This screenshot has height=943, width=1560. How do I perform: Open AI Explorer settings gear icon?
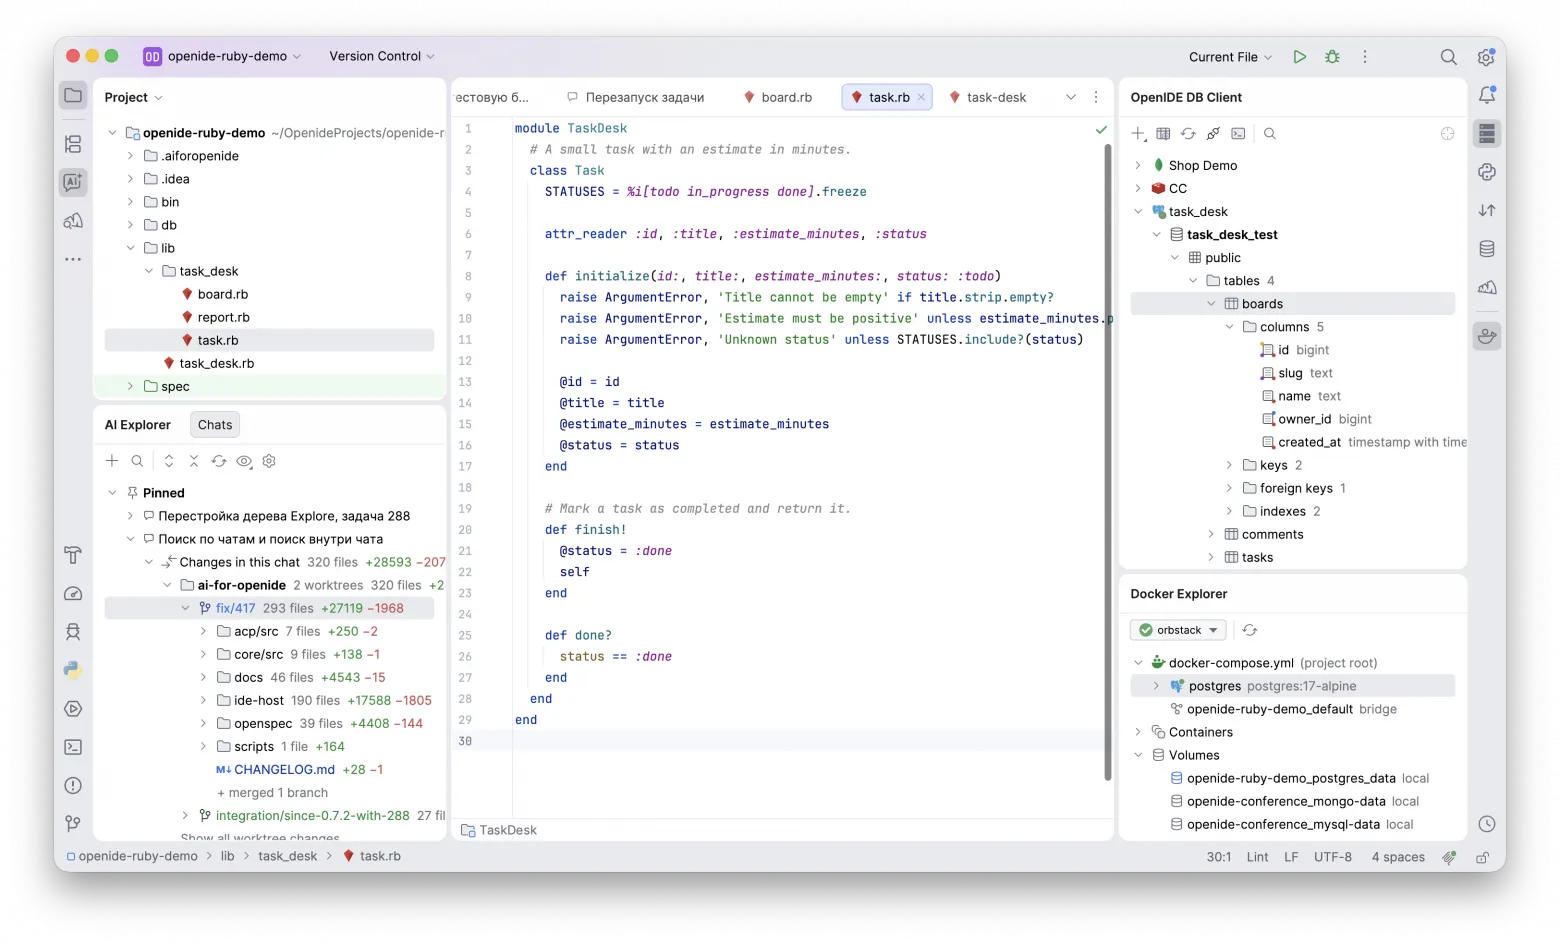click(x=269, y=461)
